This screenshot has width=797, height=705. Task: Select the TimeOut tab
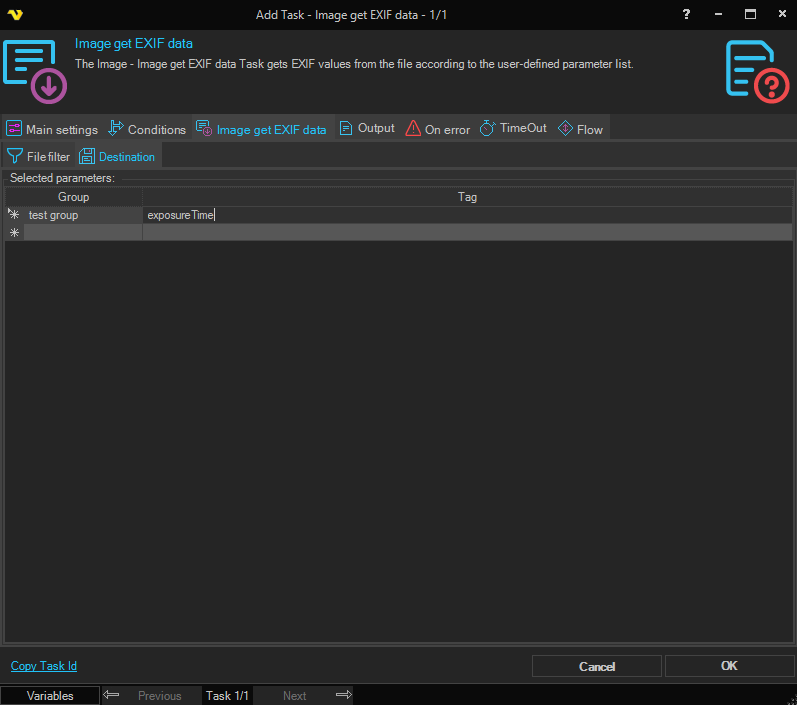513,128
